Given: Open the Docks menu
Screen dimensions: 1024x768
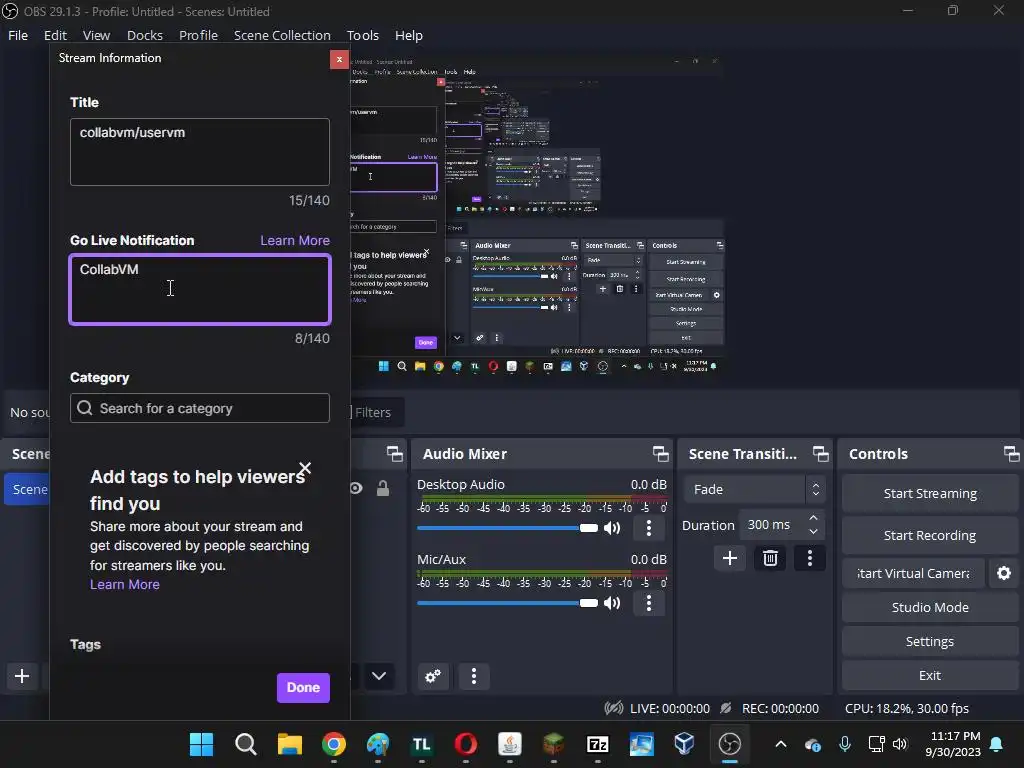Looking at the screenshot, I should [144, 35].
